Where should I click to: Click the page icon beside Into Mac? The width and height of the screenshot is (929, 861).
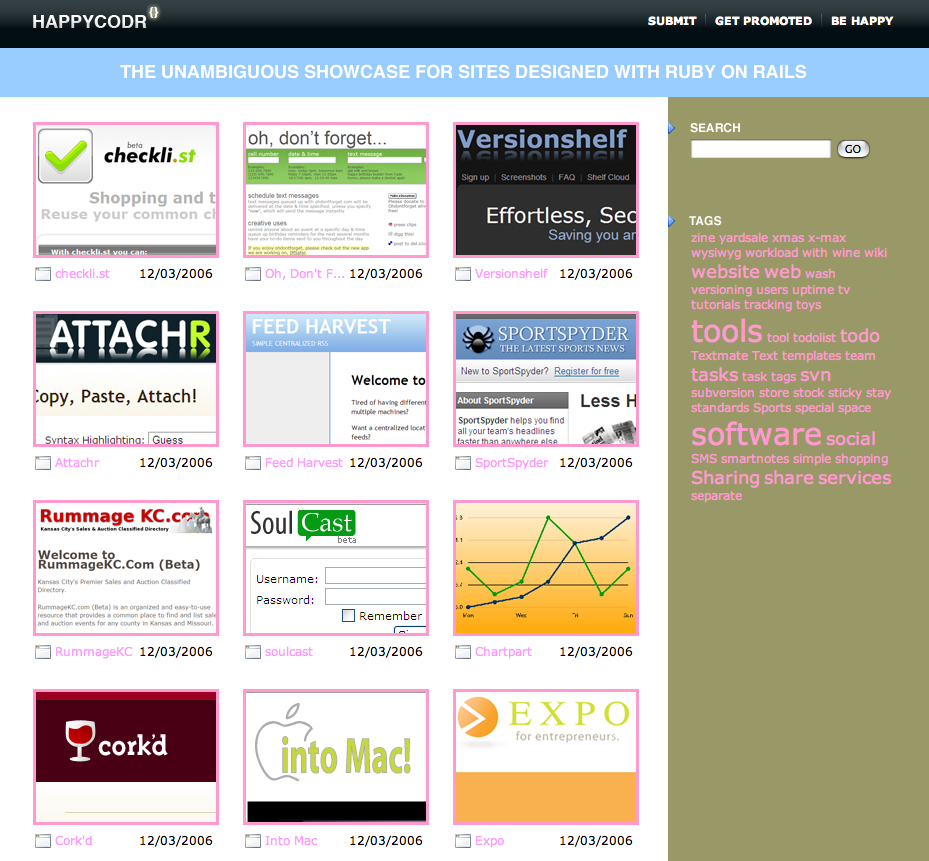[x=253, y=841]
